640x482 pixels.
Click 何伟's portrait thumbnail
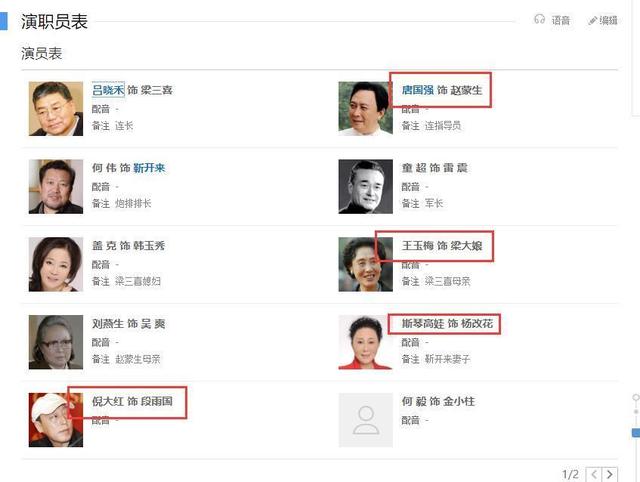point(56,187)
